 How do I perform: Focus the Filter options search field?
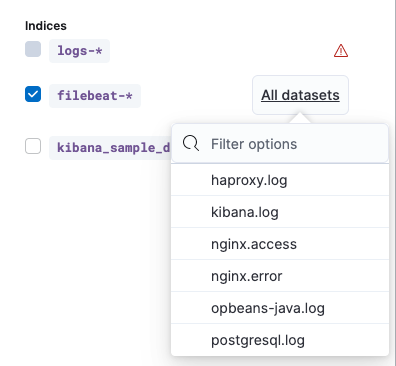tap(280, 144)
